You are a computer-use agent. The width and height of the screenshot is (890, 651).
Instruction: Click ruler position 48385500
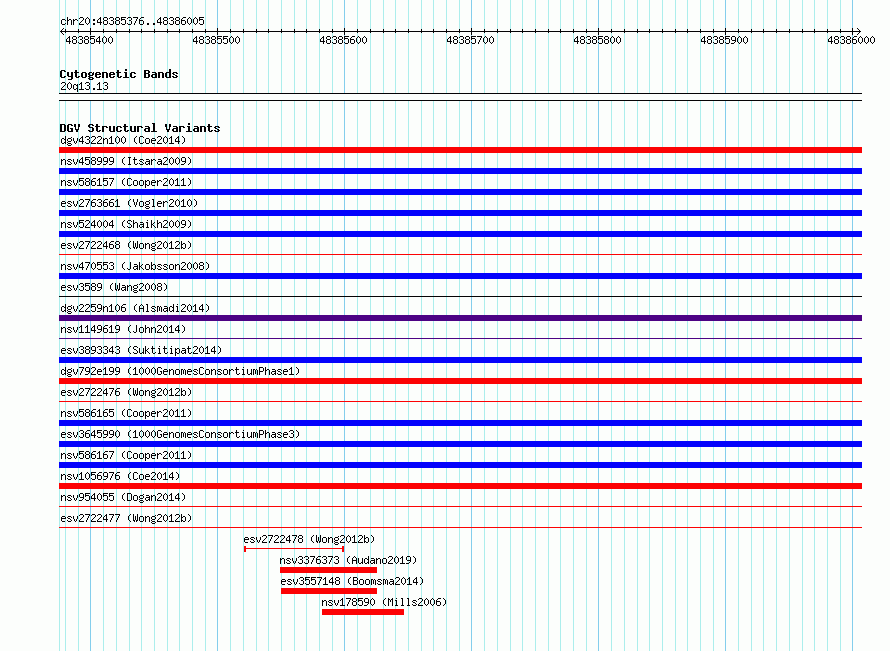(x=216, y=40)
